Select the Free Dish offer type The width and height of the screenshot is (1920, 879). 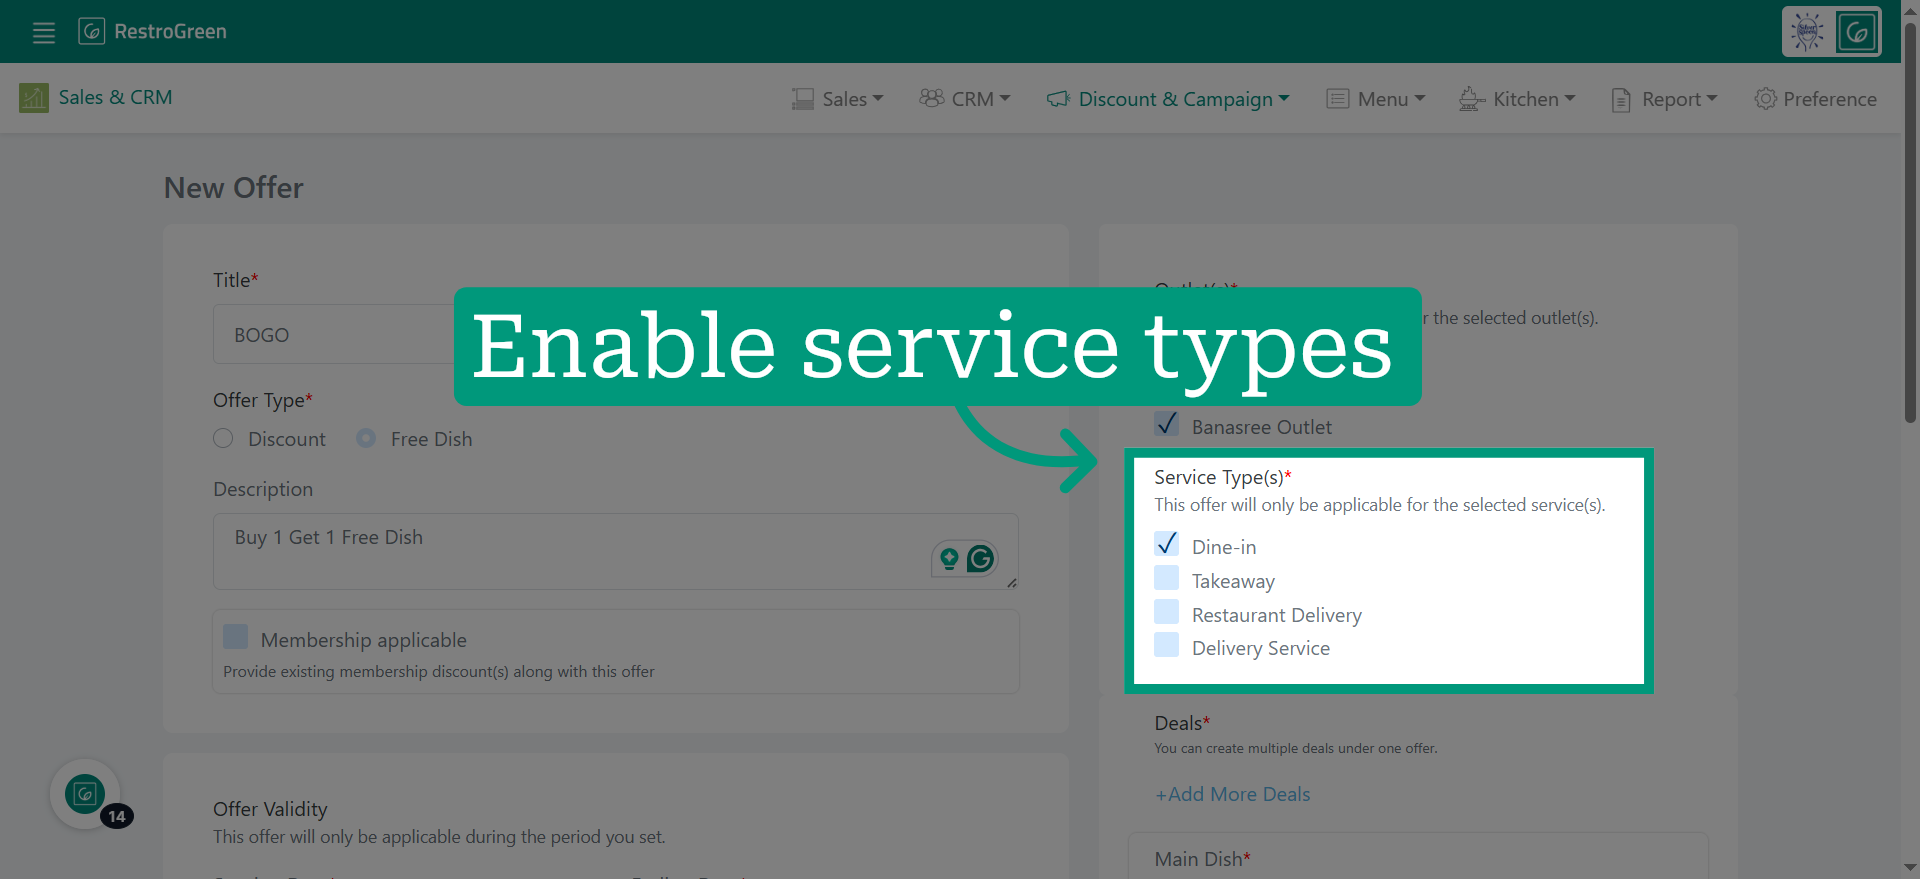366,439
